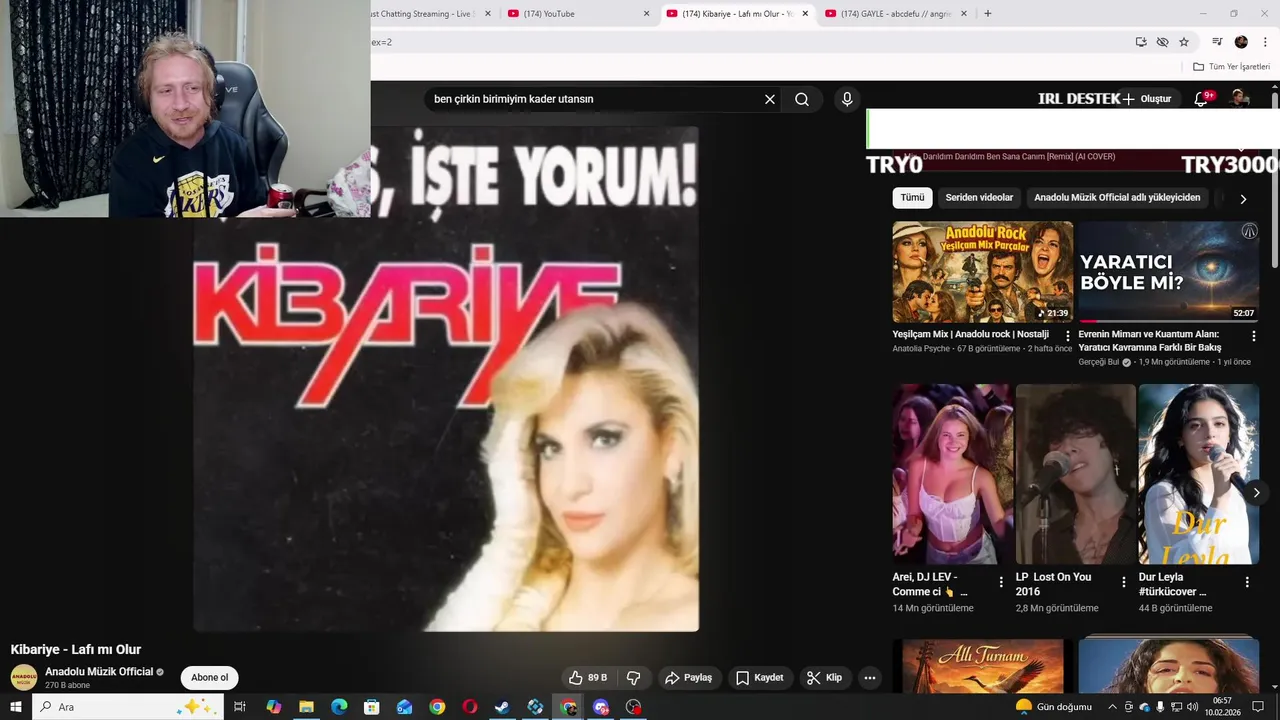Select the Seriden videolar filter chip
The width and height of the screenshot is (1280, 720).
tap(979, 197)
